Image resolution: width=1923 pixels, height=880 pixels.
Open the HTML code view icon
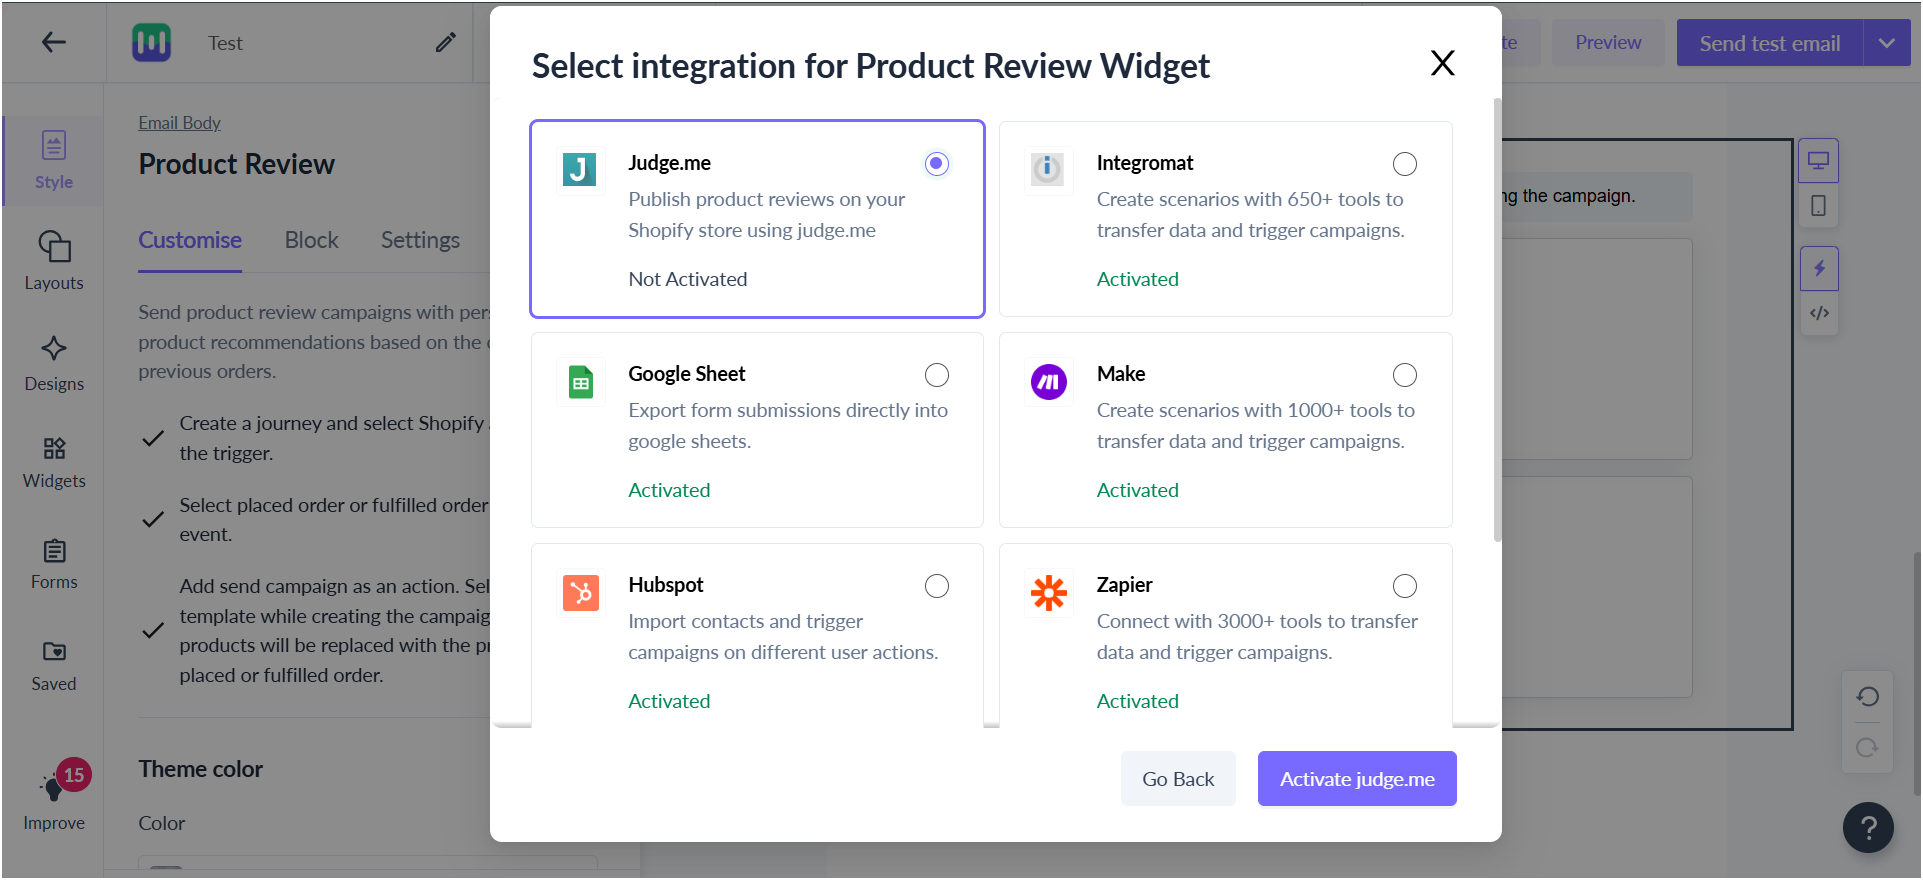[x=1819, y=313]
